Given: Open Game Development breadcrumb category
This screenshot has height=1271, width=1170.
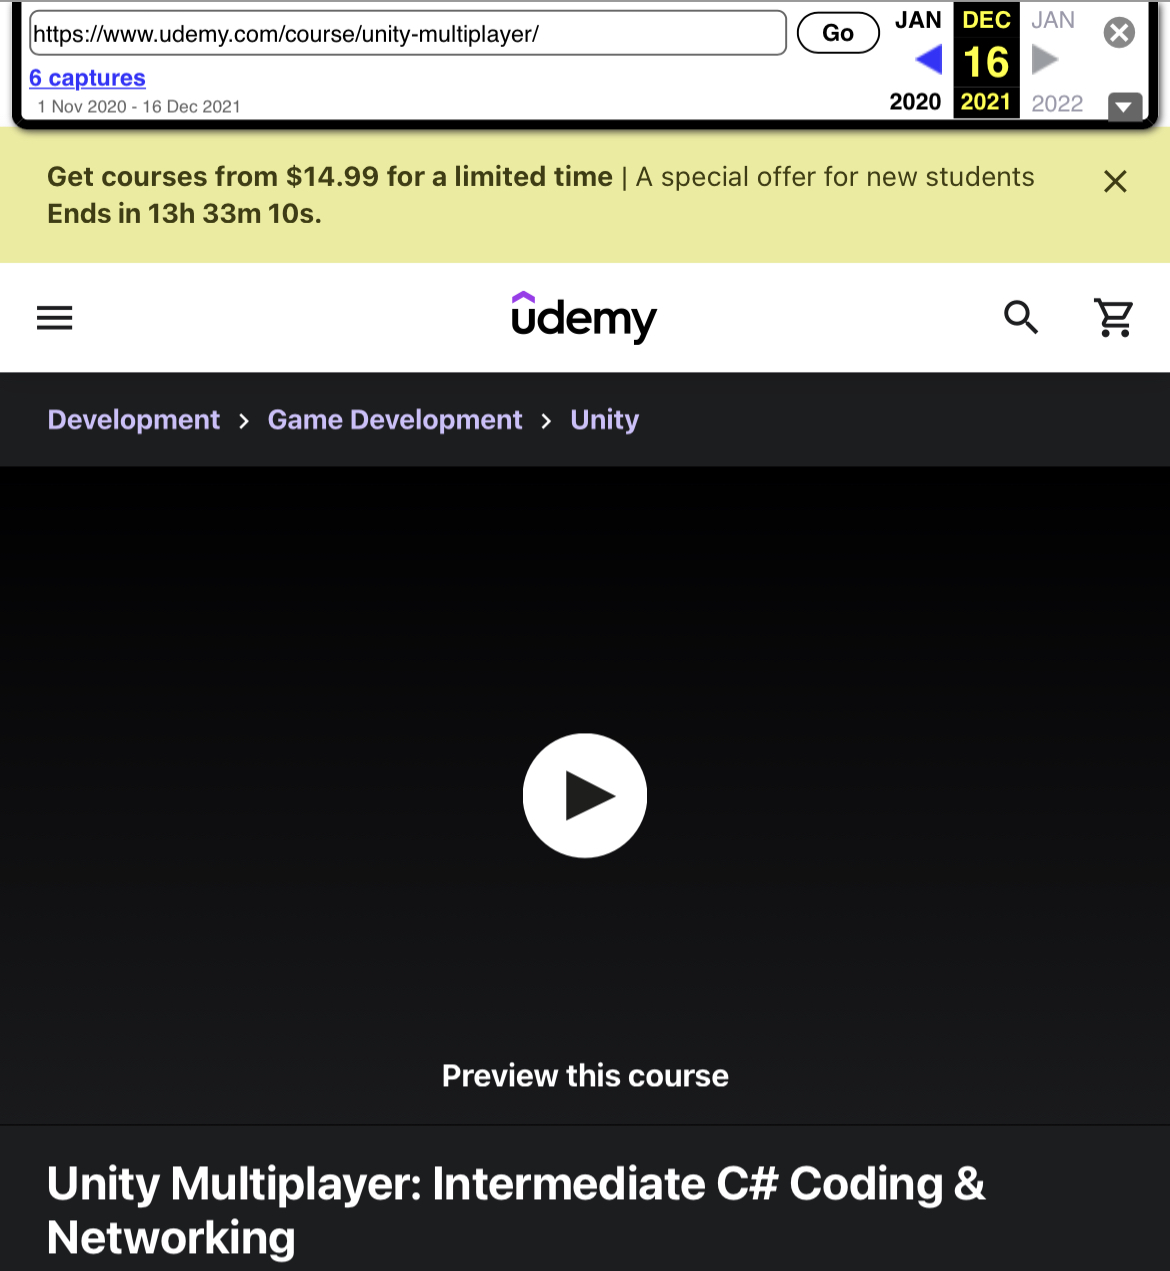Looking at the screenshot, I should [395, 420].
